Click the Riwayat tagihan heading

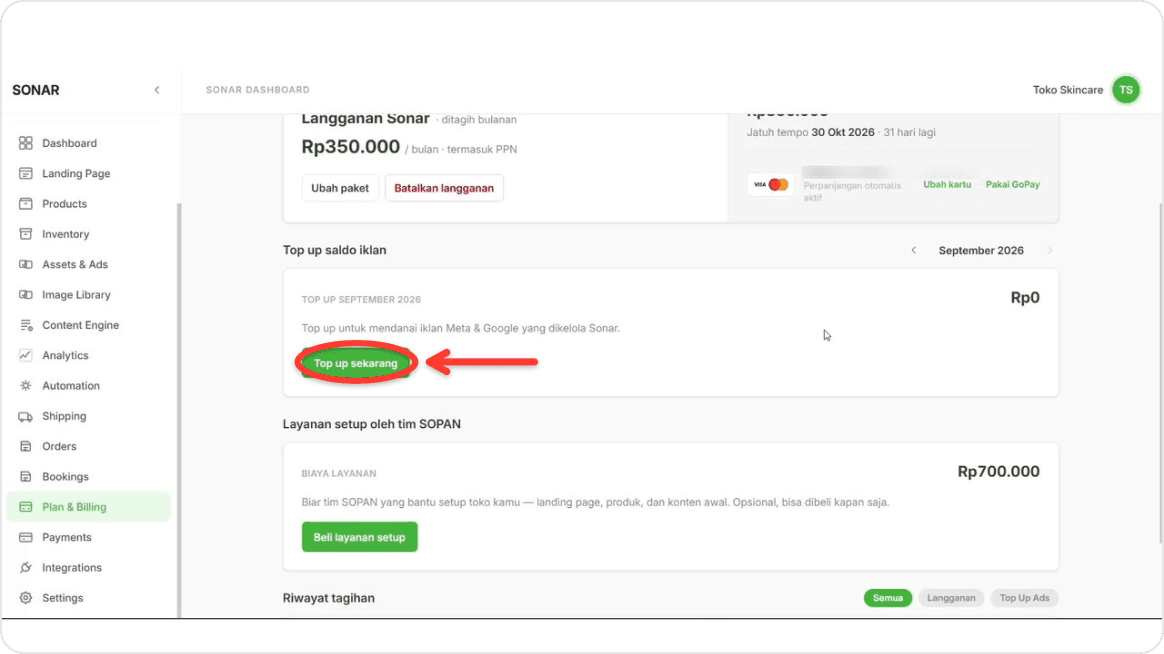point(328,598)
